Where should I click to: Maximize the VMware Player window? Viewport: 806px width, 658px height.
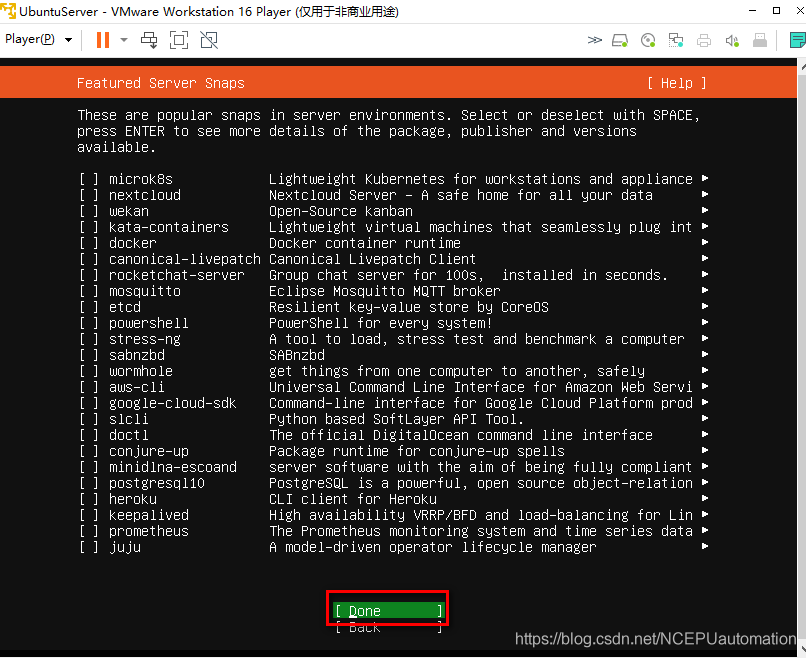[777, 11]
